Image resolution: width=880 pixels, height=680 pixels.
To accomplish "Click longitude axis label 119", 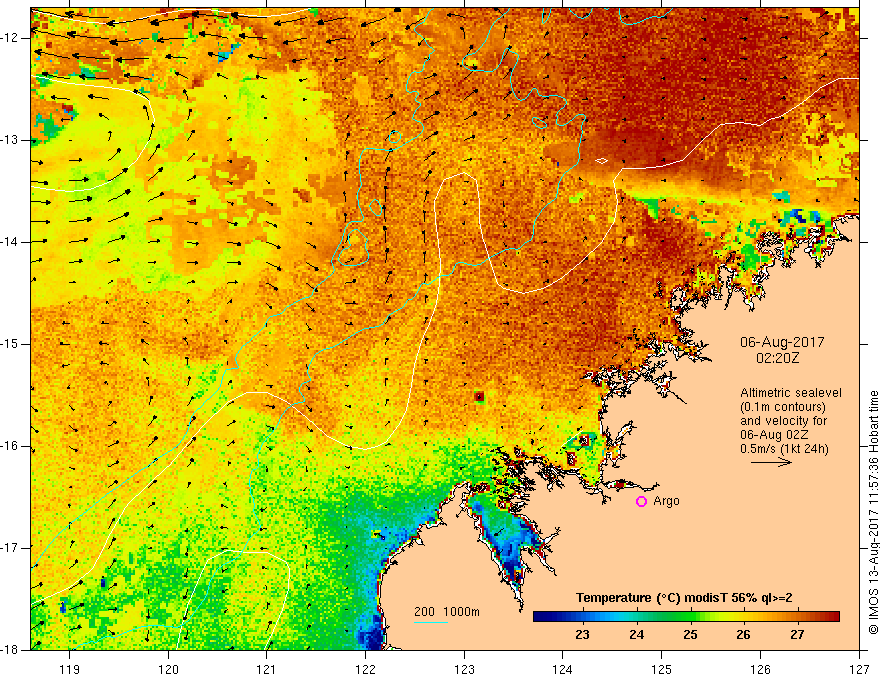I will coord(70,669).
